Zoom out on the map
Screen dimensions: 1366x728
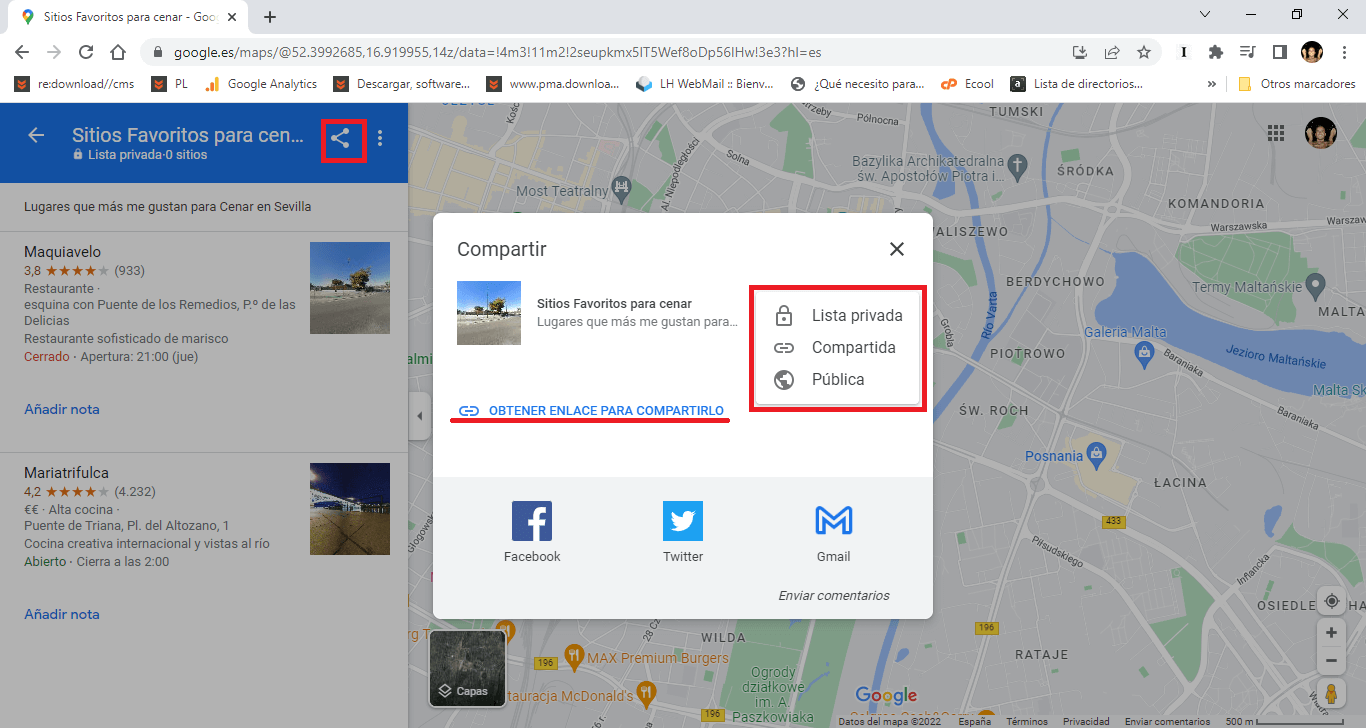tap(1331, 661)
